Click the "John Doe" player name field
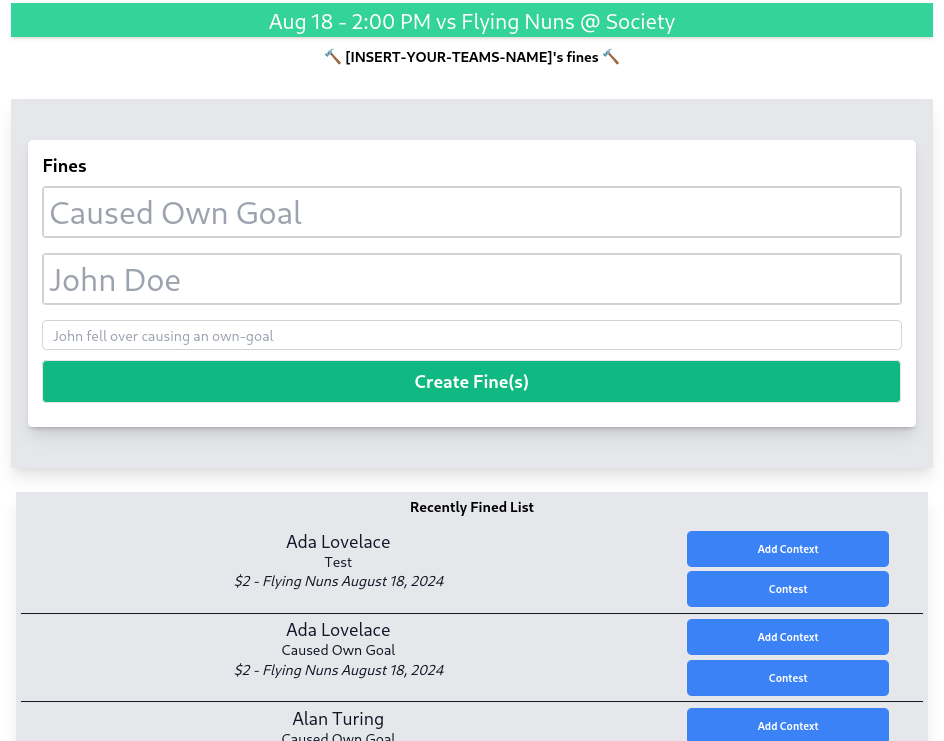This screenshot has height=741, width=944. [471, 279]
